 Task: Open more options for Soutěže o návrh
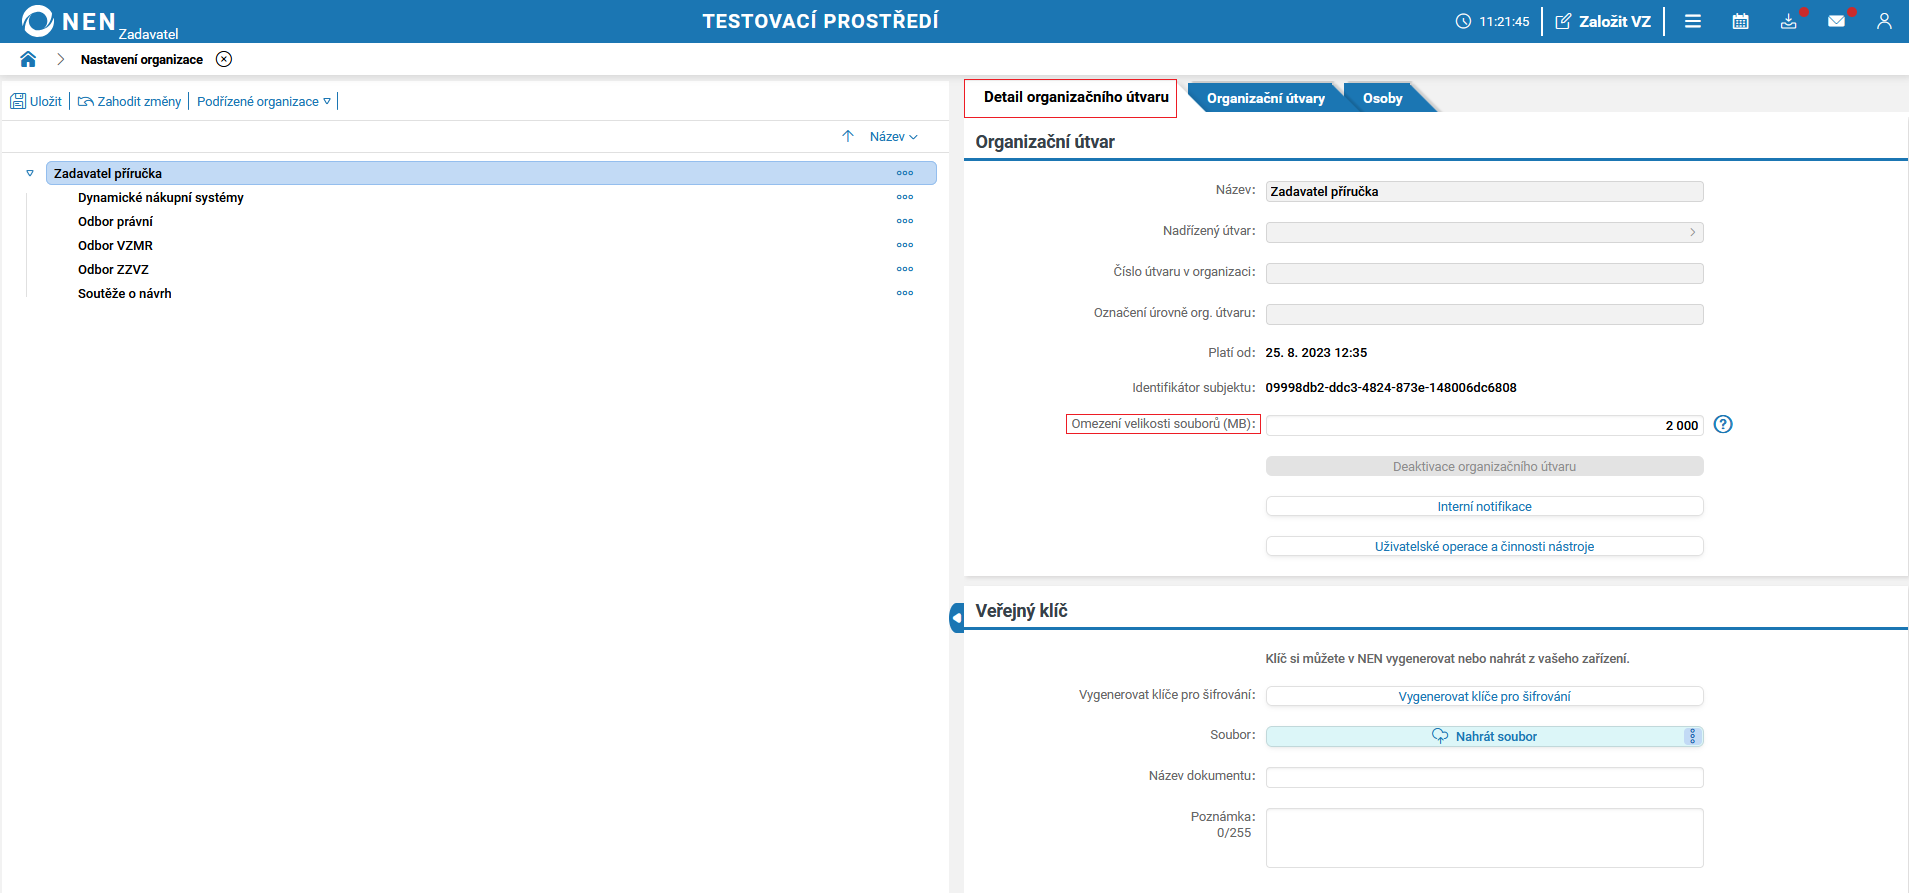point(905,293)
